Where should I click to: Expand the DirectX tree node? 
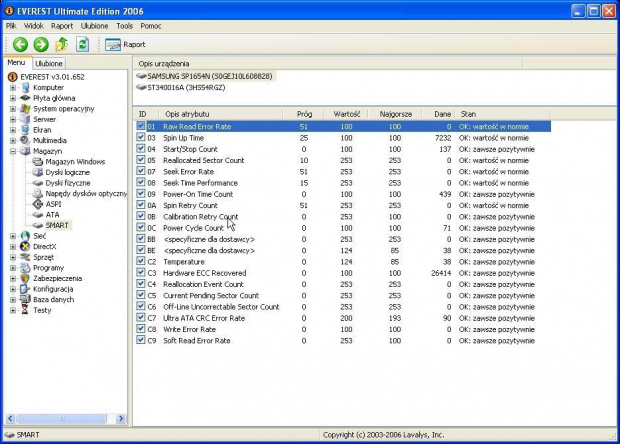(13, 247)
